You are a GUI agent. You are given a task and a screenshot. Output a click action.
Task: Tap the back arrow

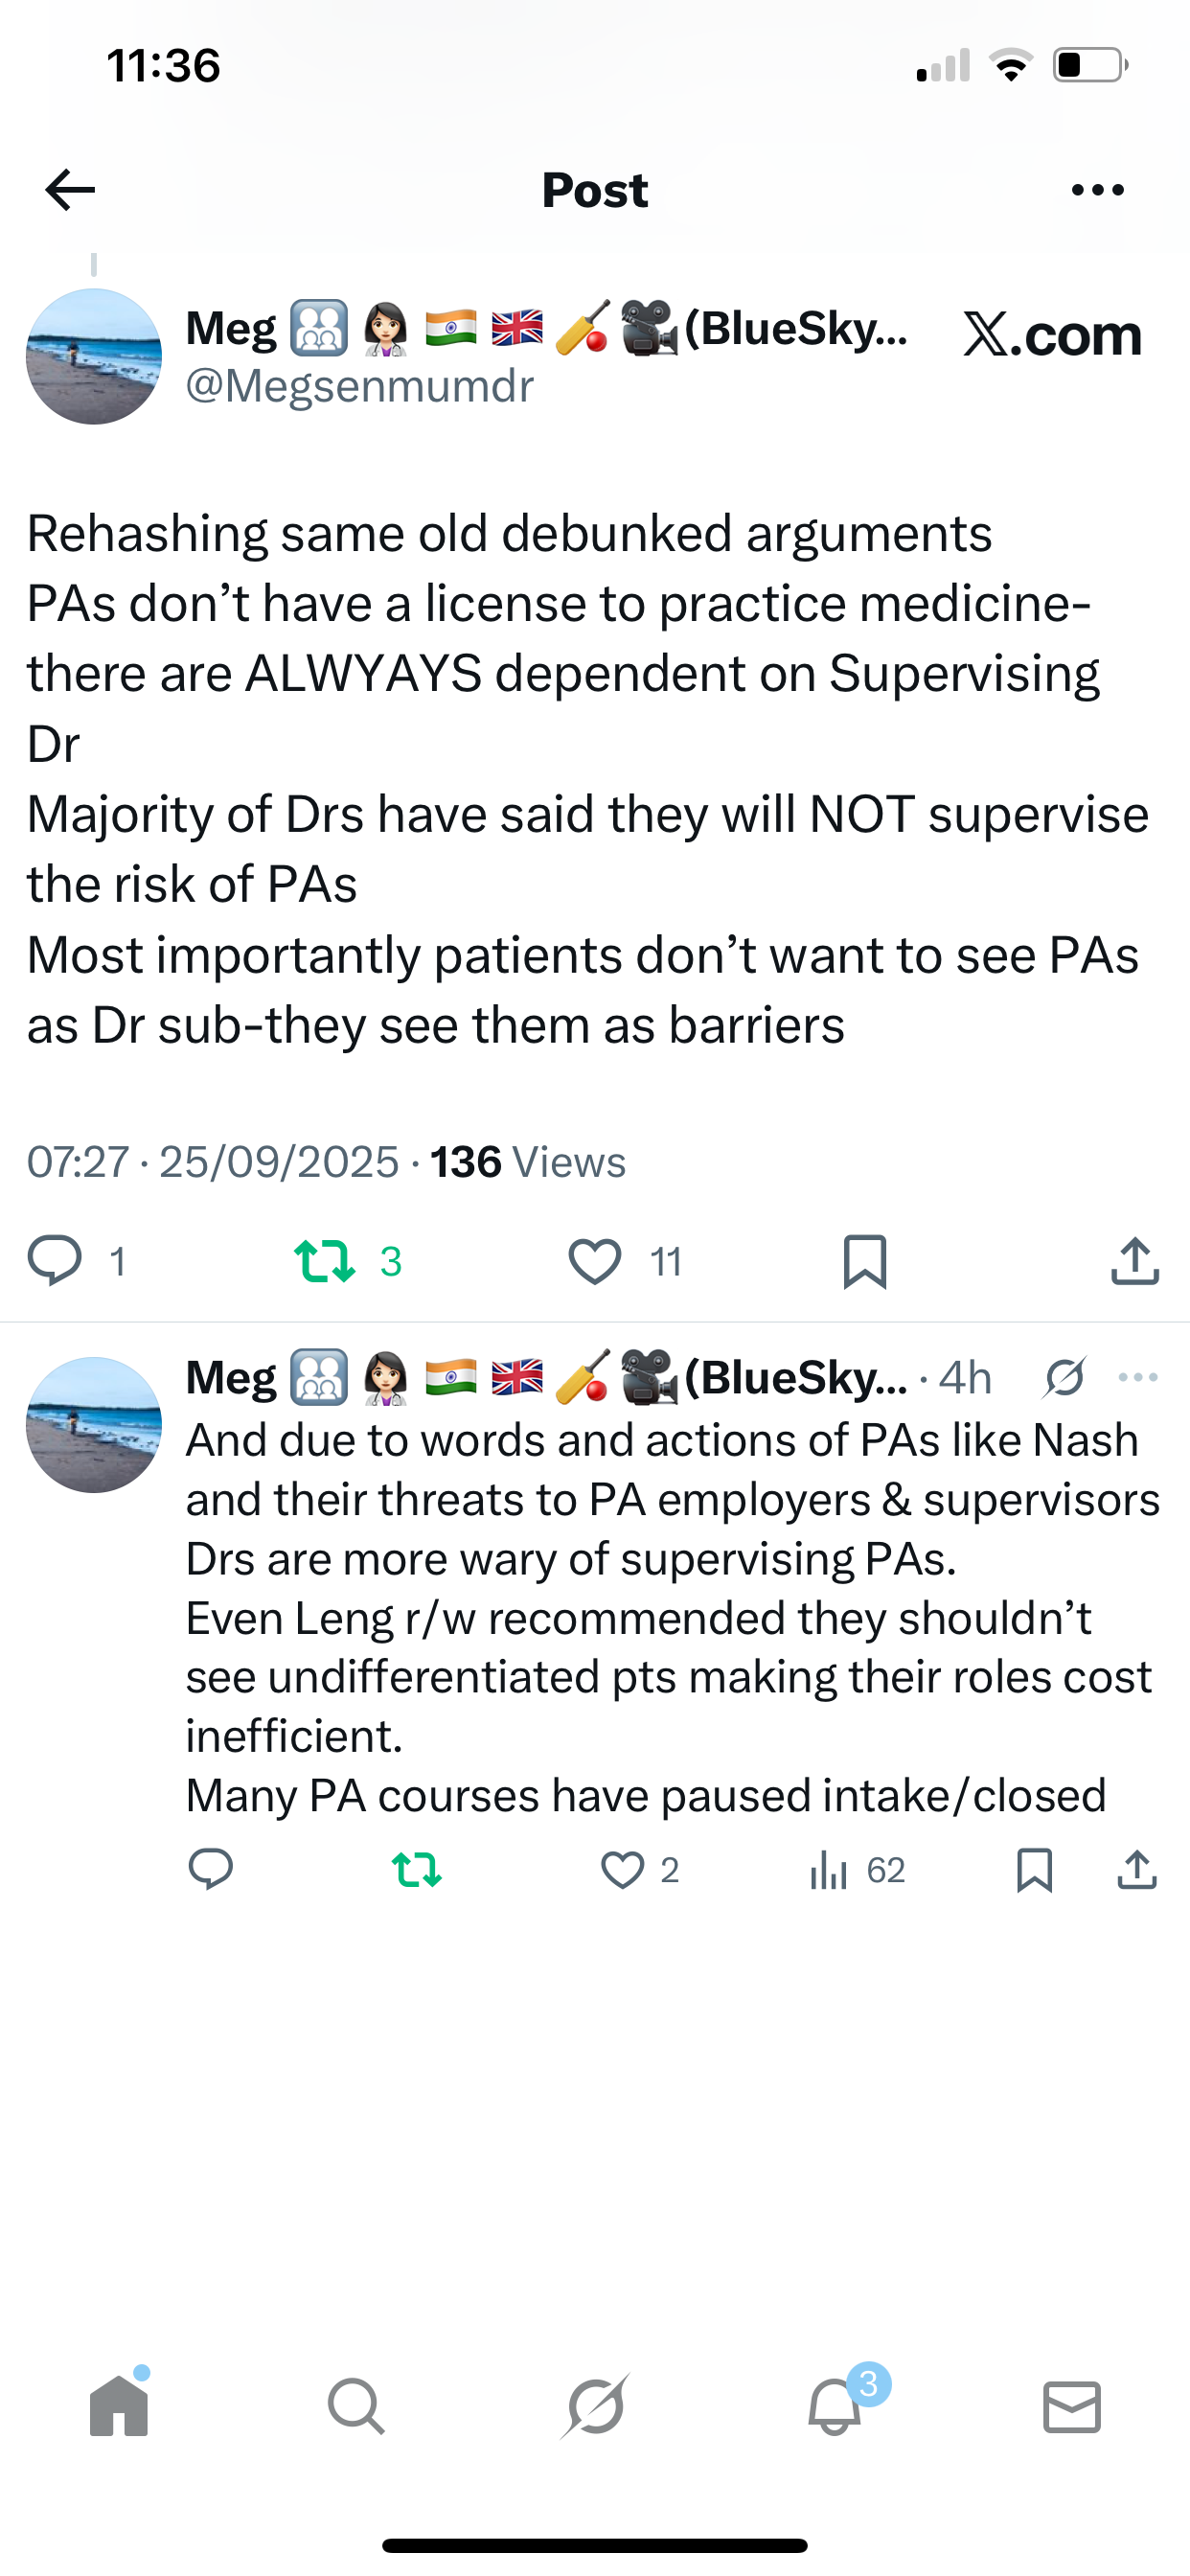click(x=70, y=190)
